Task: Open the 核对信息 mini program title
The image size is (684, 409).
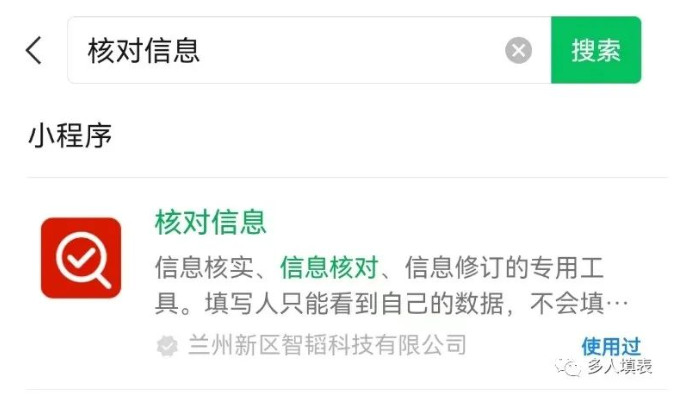Action: (x=211, y=222)
